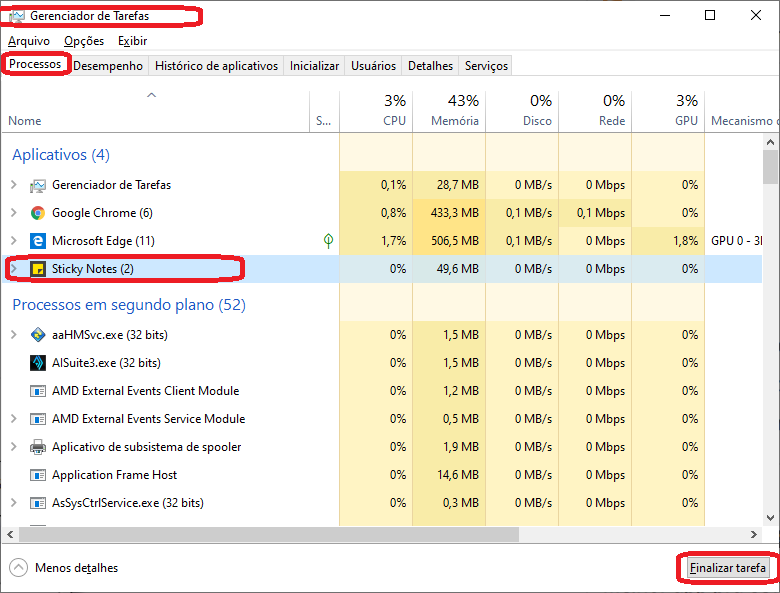Click the 1,8% GPU cell of Edge

point(669,241)
